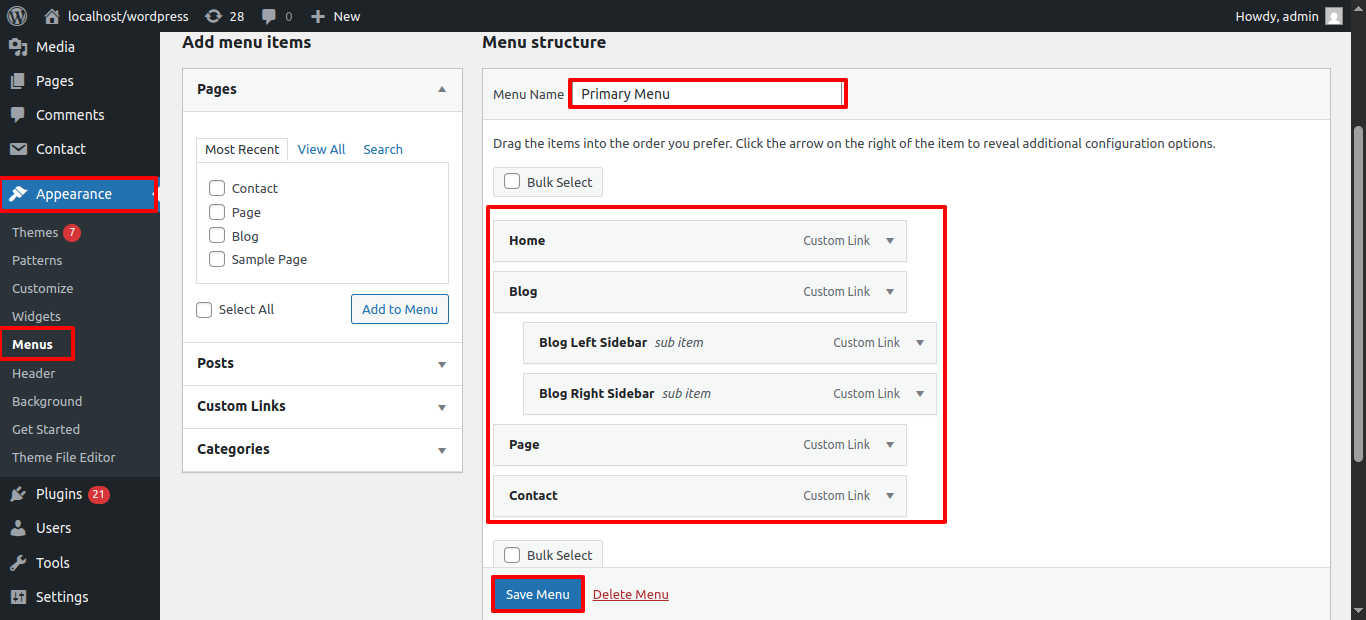
Task: Click the Delete Menu link
Action: point(631,594)
